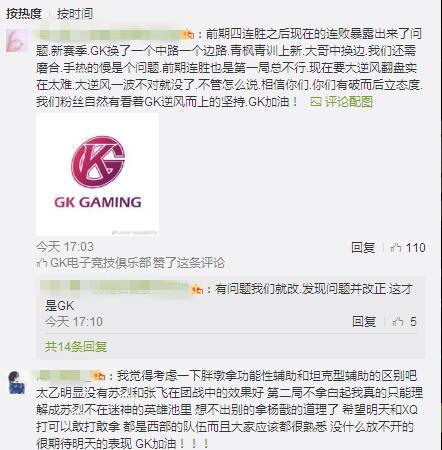The height and width of the screenshot is (450, 442).
Task: Click the 评论配图 picture icon link
Action: [341, 102]
